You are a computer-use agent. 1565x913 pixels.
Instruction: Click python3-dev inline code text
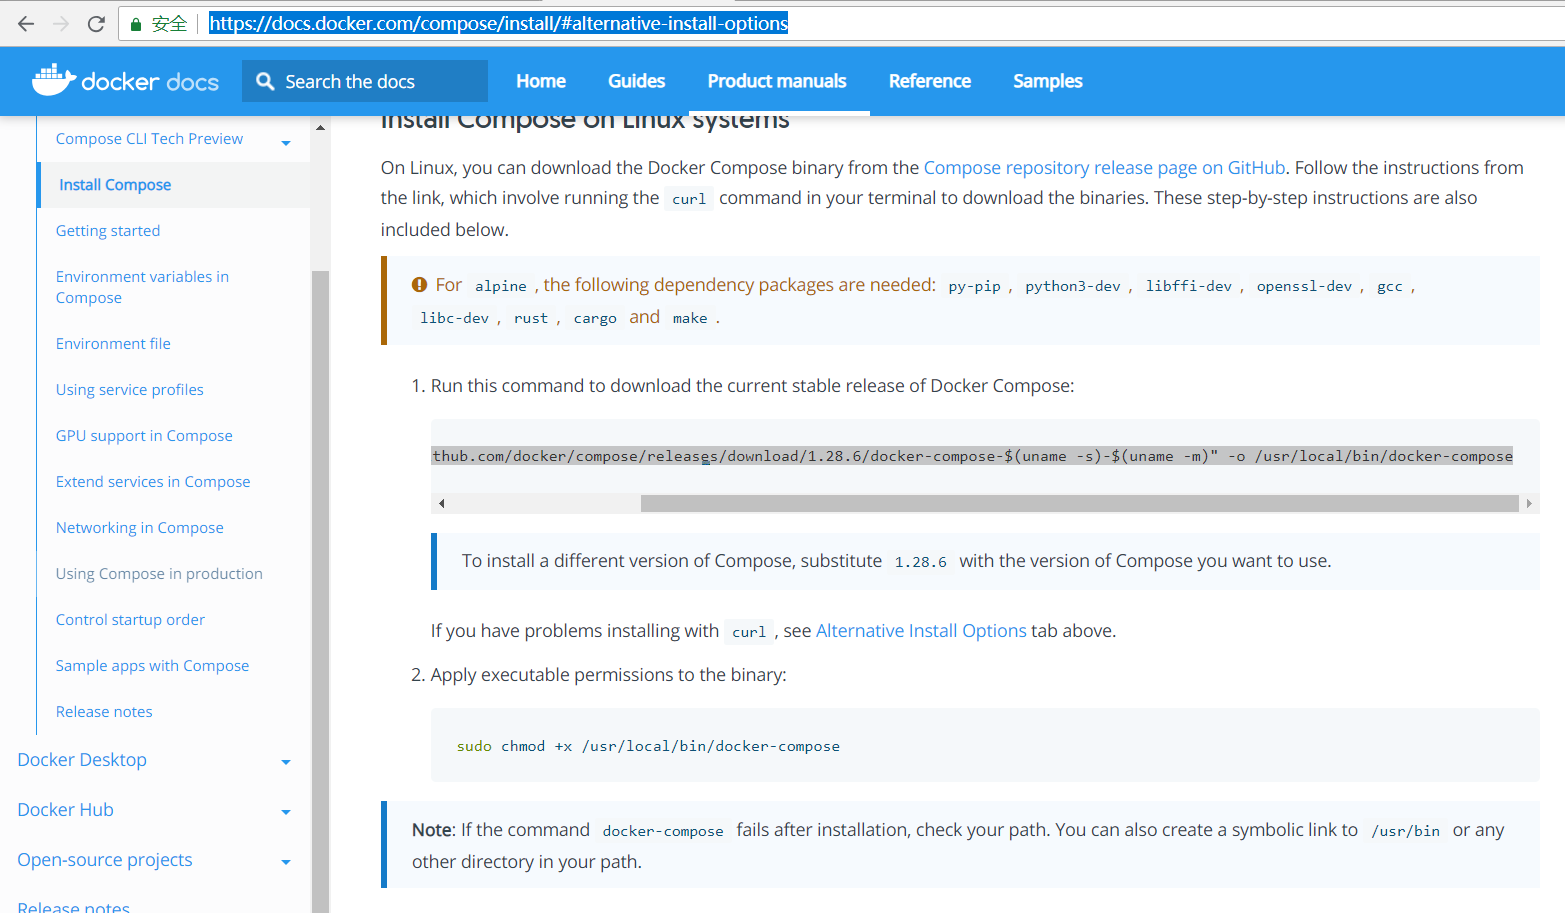pyautogui.click(x=1073, y=286)
